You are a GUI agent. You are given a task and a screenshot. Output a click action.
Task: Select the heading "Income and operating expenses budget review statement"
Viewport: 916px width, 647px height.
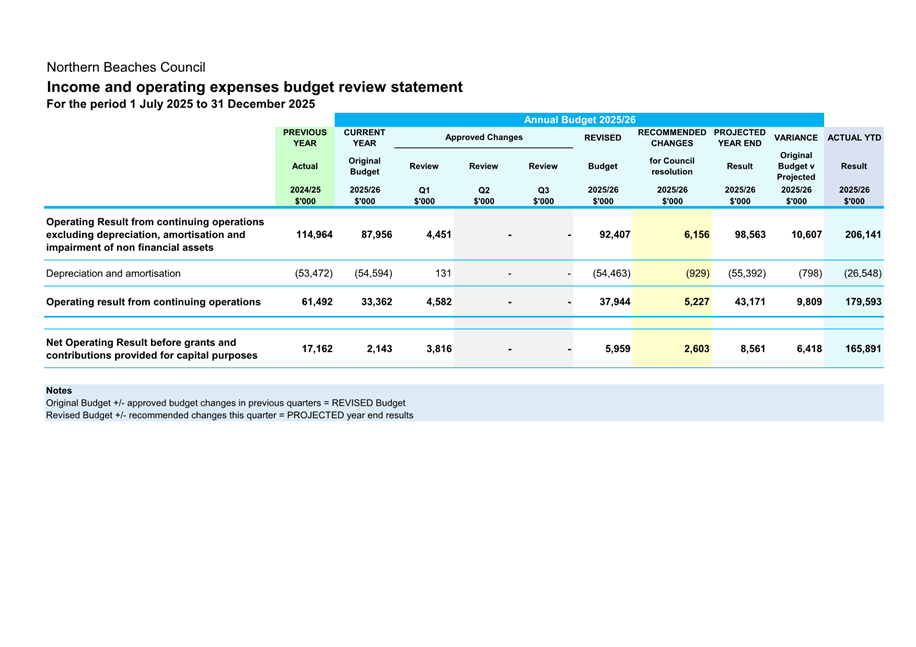(x=255, y=87)
